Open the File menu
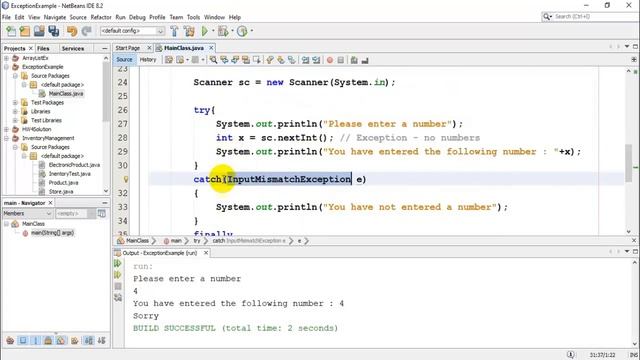The image size is (640, 360). click(6, 17)
